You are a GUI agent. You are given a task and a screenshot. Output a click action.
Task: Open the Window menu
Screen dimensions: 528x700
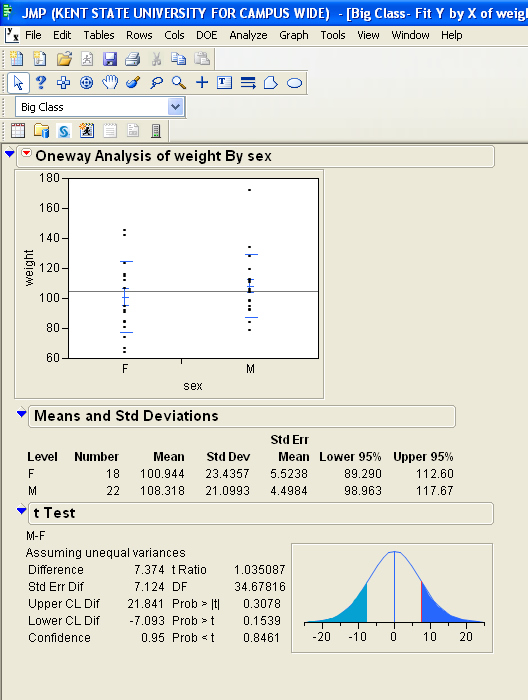tap(410, 35)
